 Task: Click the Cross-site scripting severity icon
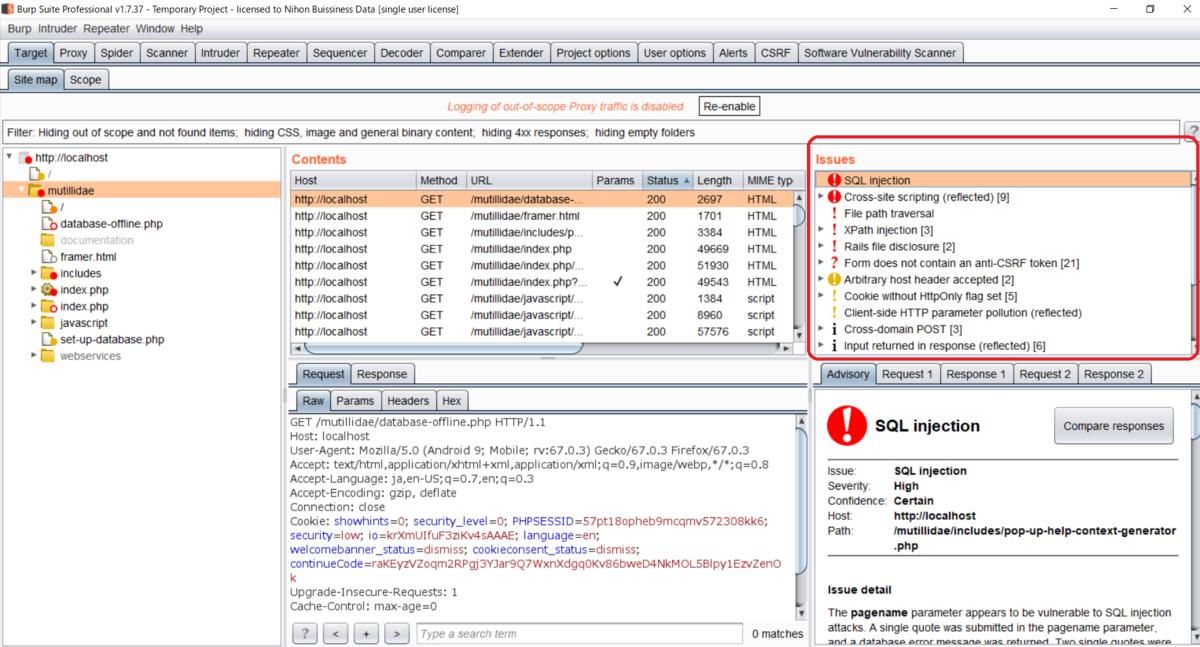pyautogui.click(x=835, y=197)
